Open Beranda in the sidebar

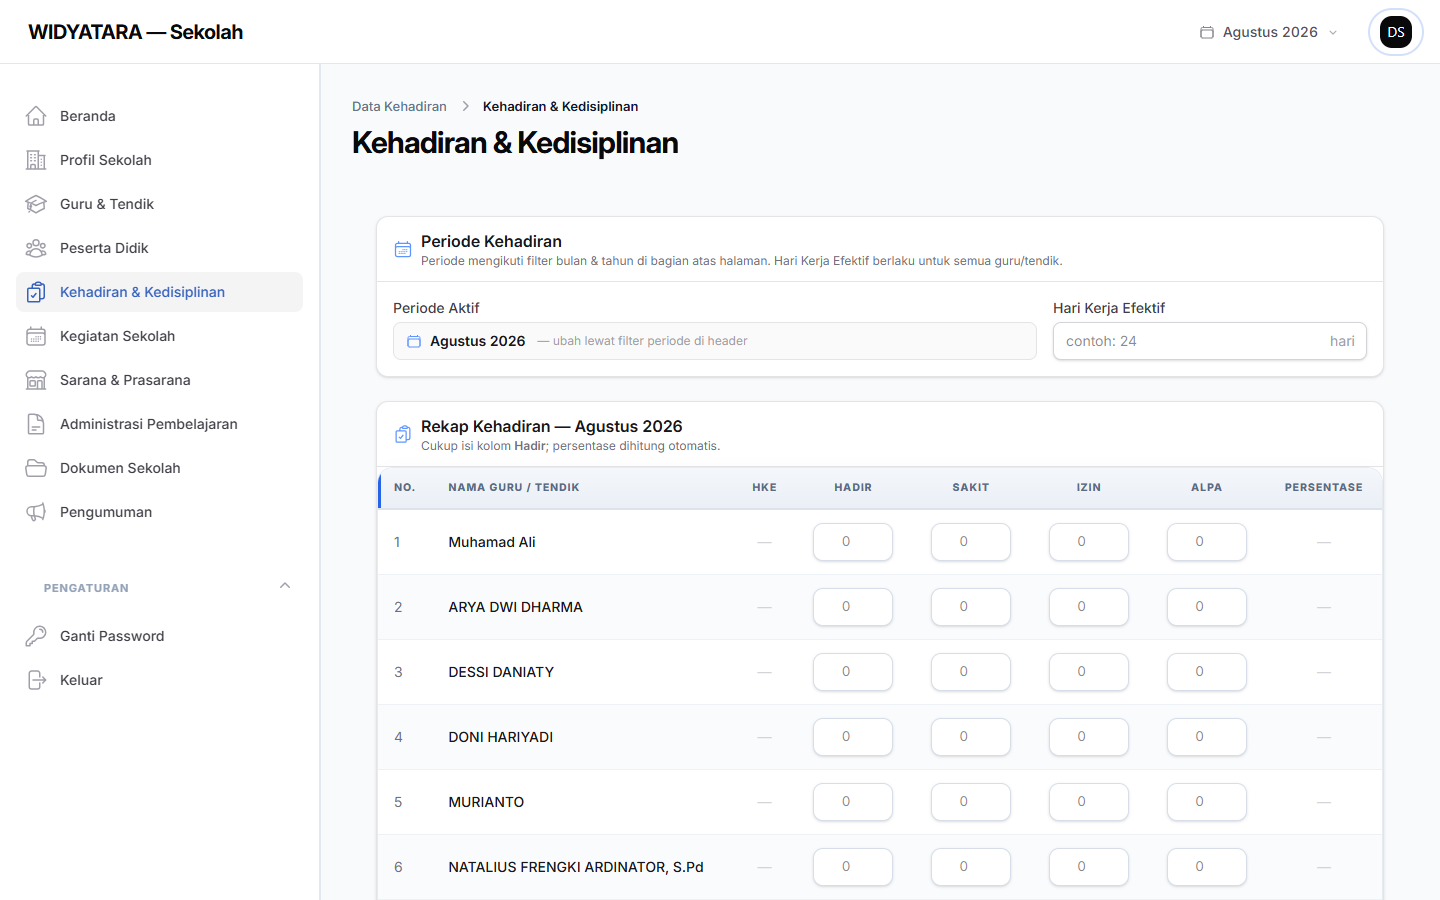coord(159,116)
